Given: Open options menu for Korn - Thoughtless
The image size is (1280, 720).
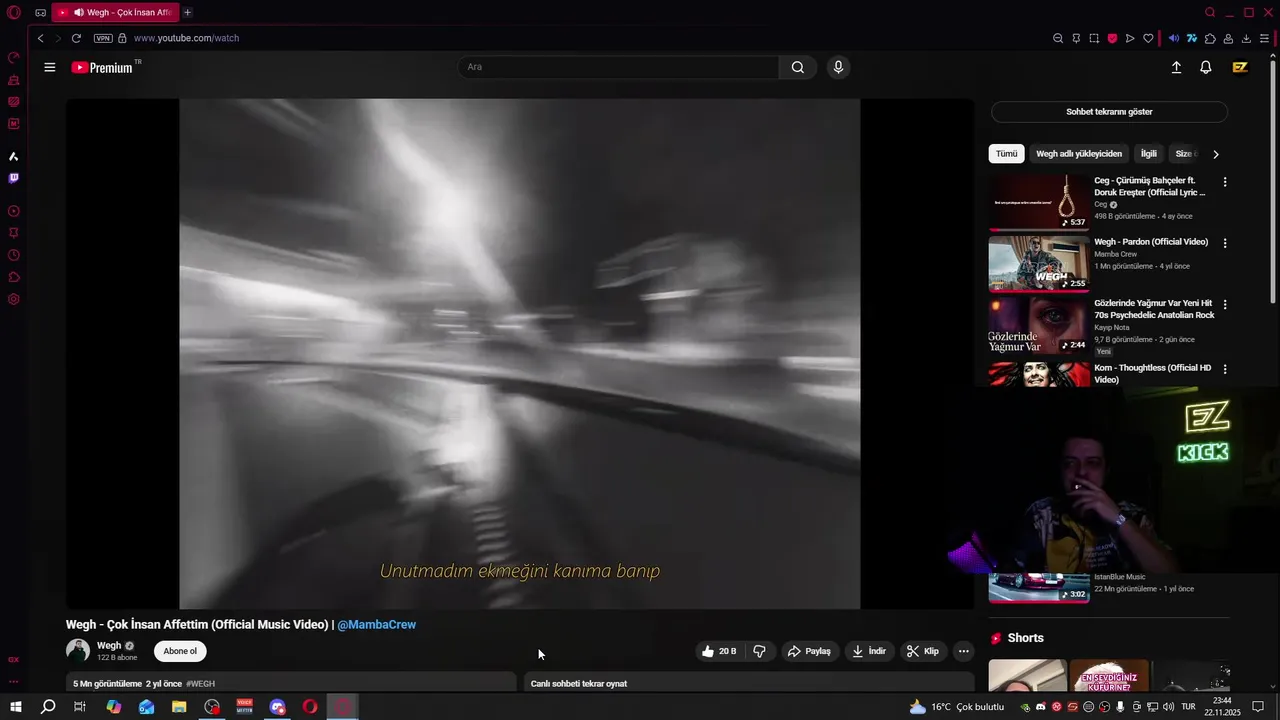Looking at the screenshot, I should [1225, 369].
